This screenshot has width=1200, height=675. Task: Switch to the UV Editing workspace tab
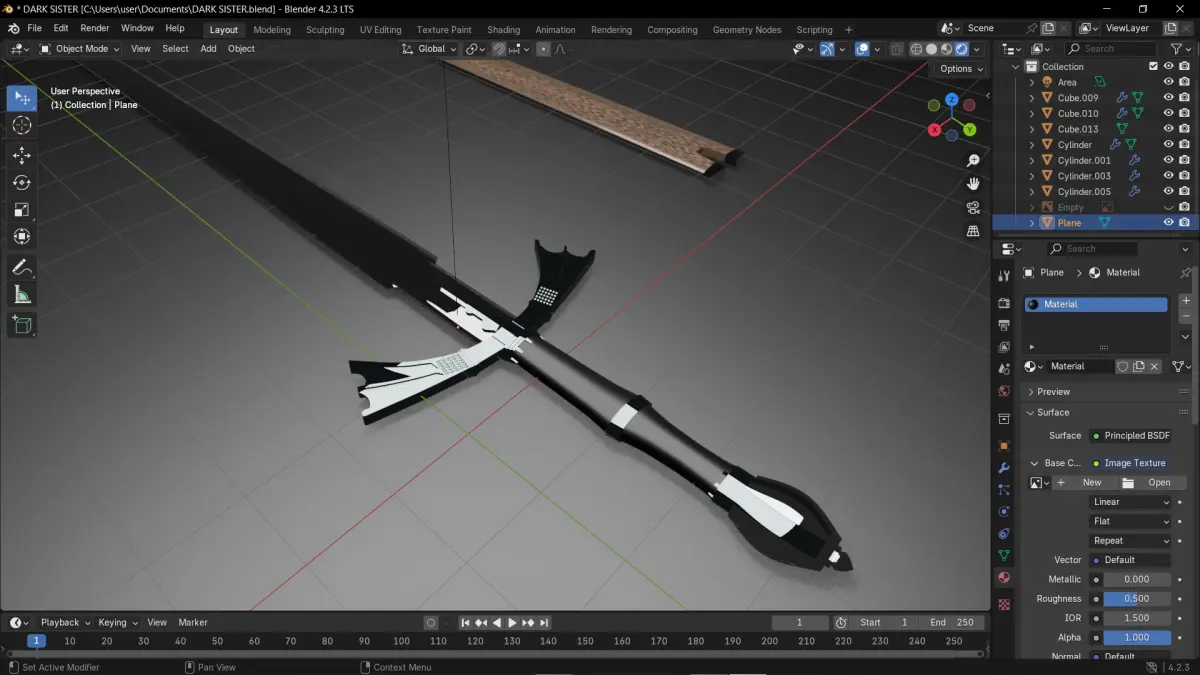381,30
